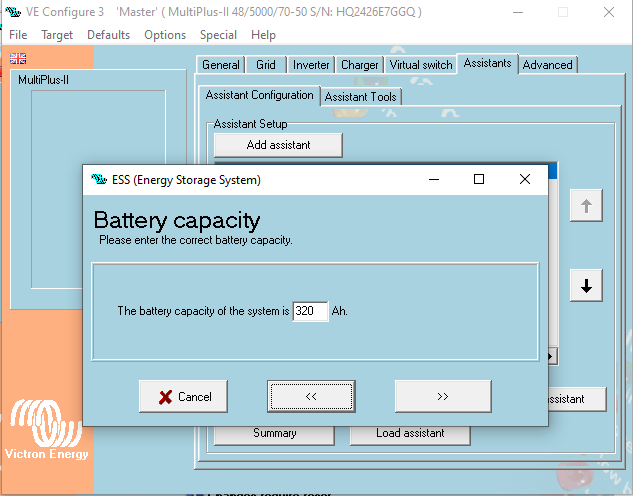The width and height of the screenshot is (633, 496).
Task: Open the File menu
Action: (x=18, y=34)
